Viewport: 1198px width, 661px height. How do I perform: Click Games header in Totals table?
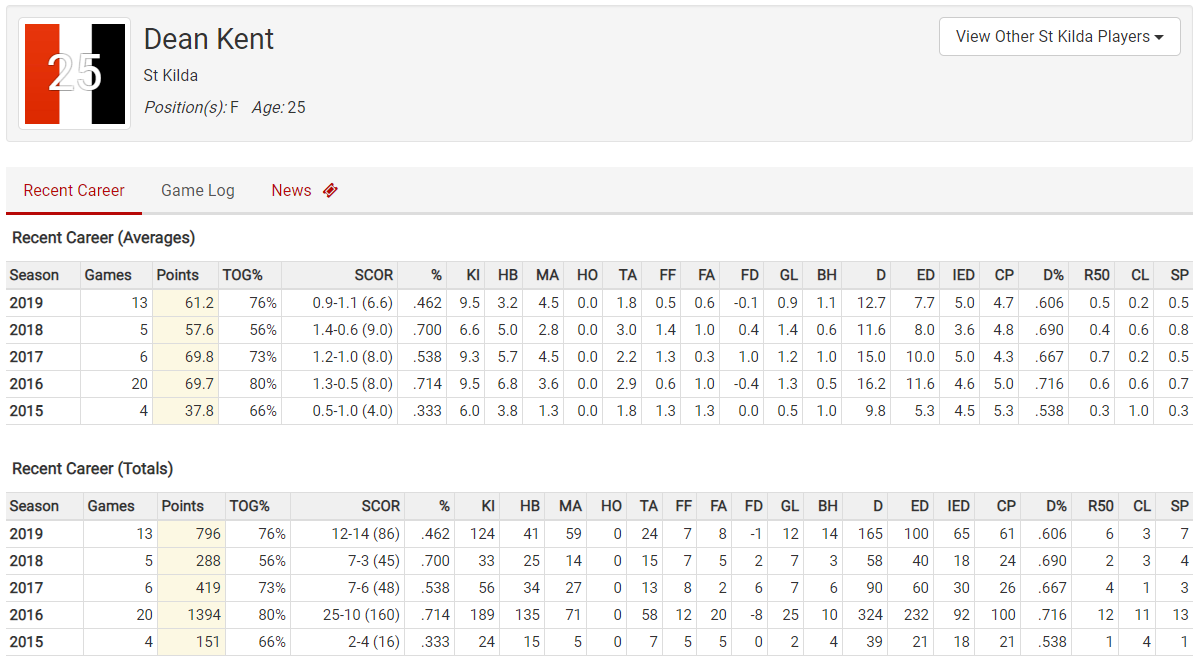[111, 506]
